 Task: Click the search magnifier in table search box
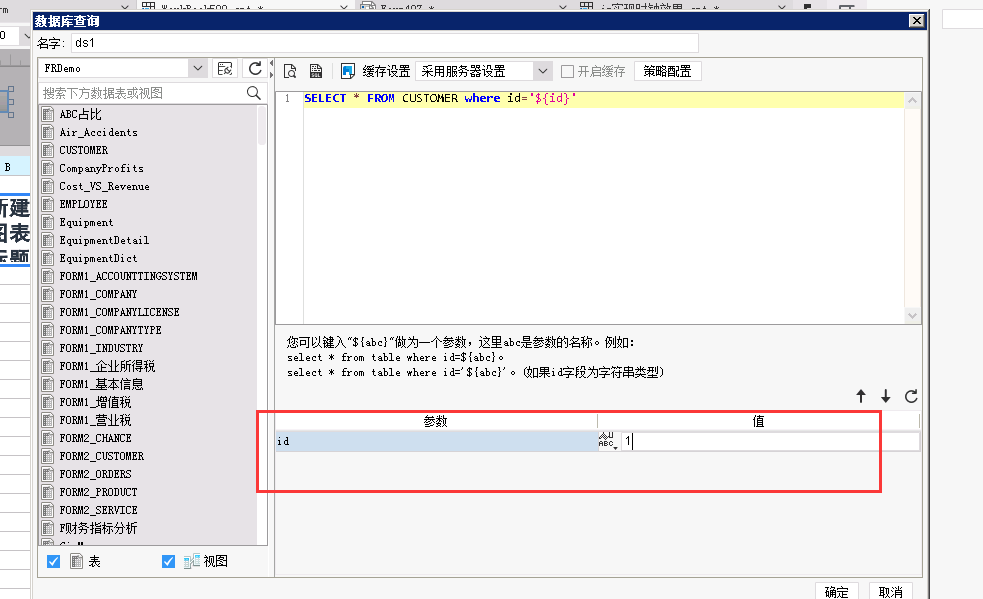click(x=254, y=93)
